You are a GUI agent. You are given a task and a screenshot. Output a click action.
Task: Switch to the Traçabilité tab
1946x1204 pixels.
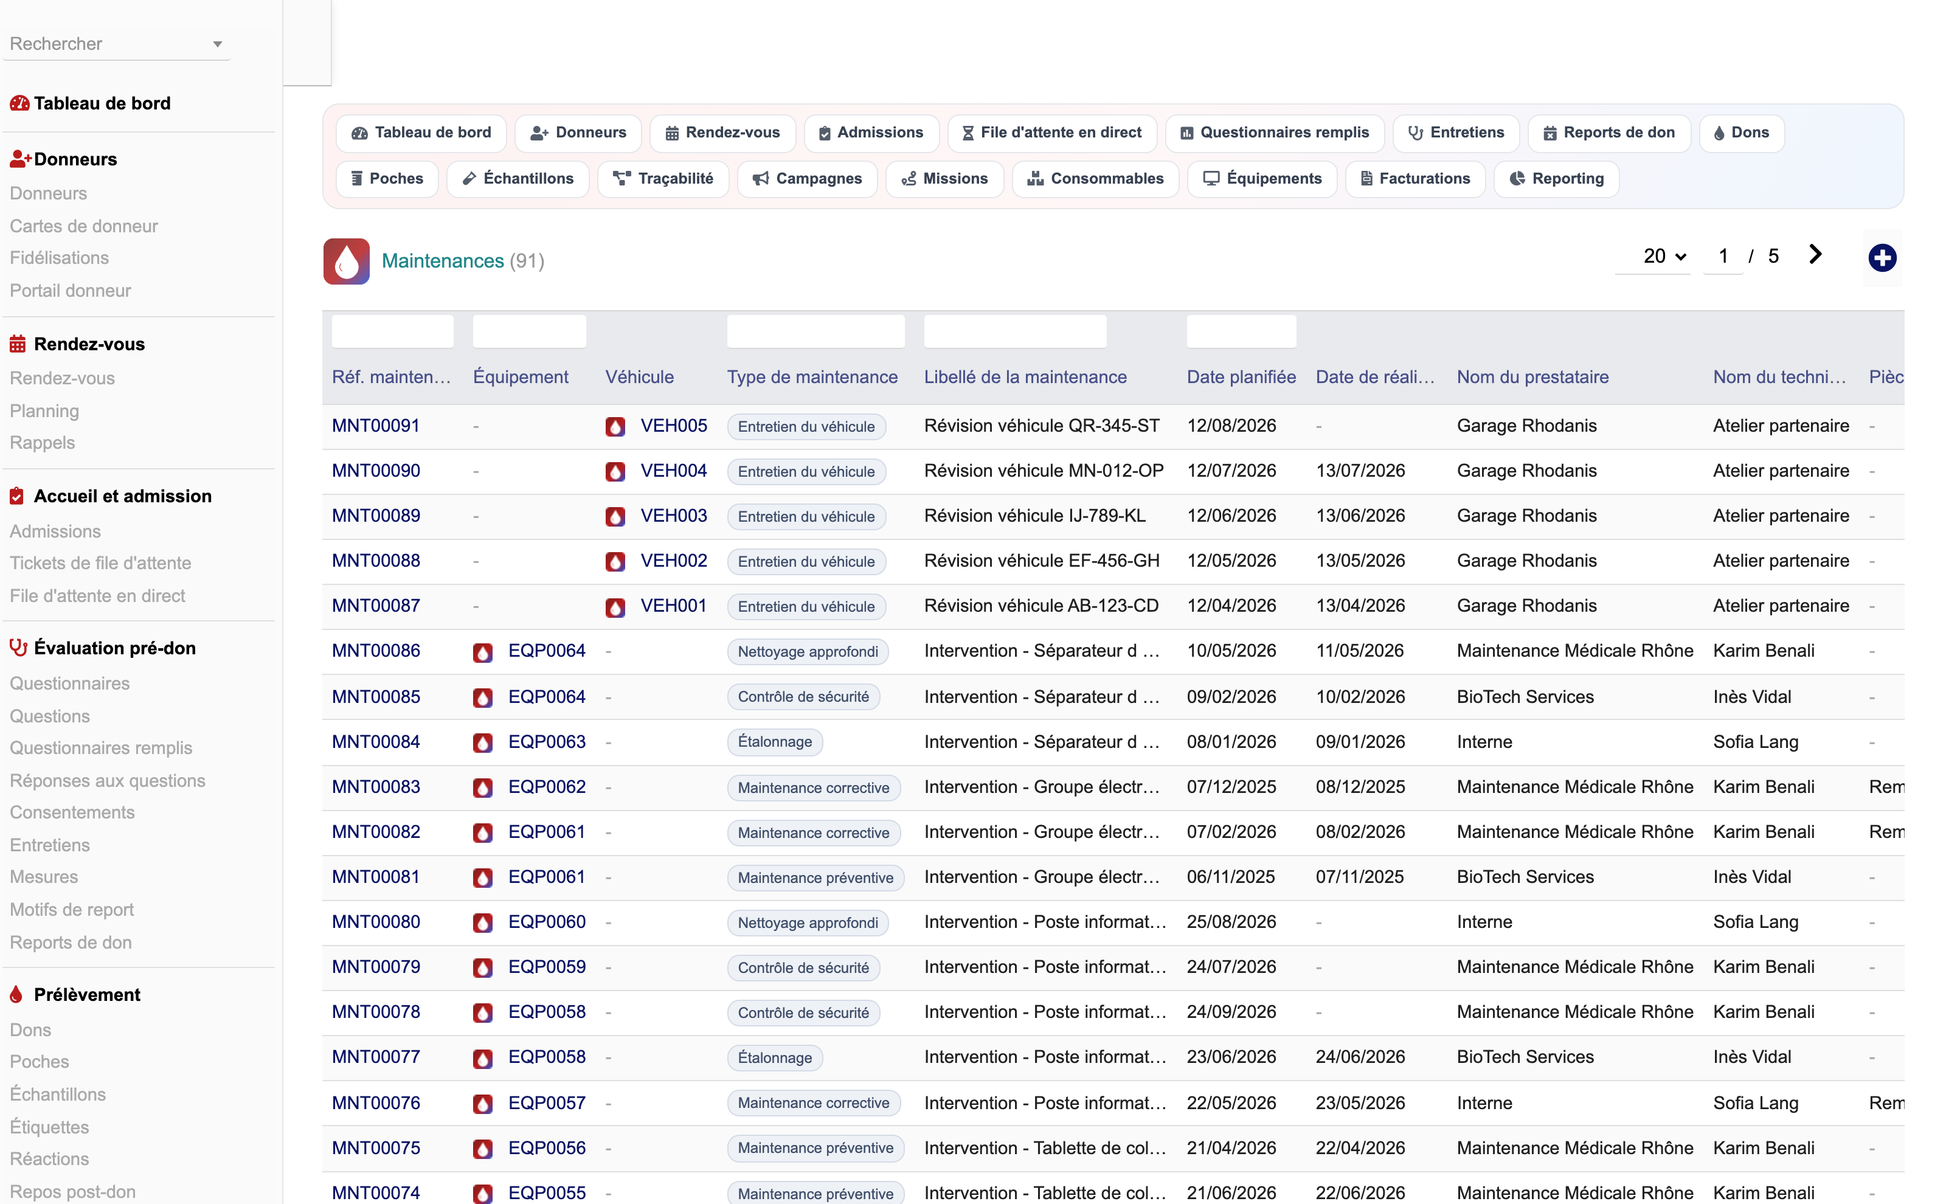pos(663,179)
